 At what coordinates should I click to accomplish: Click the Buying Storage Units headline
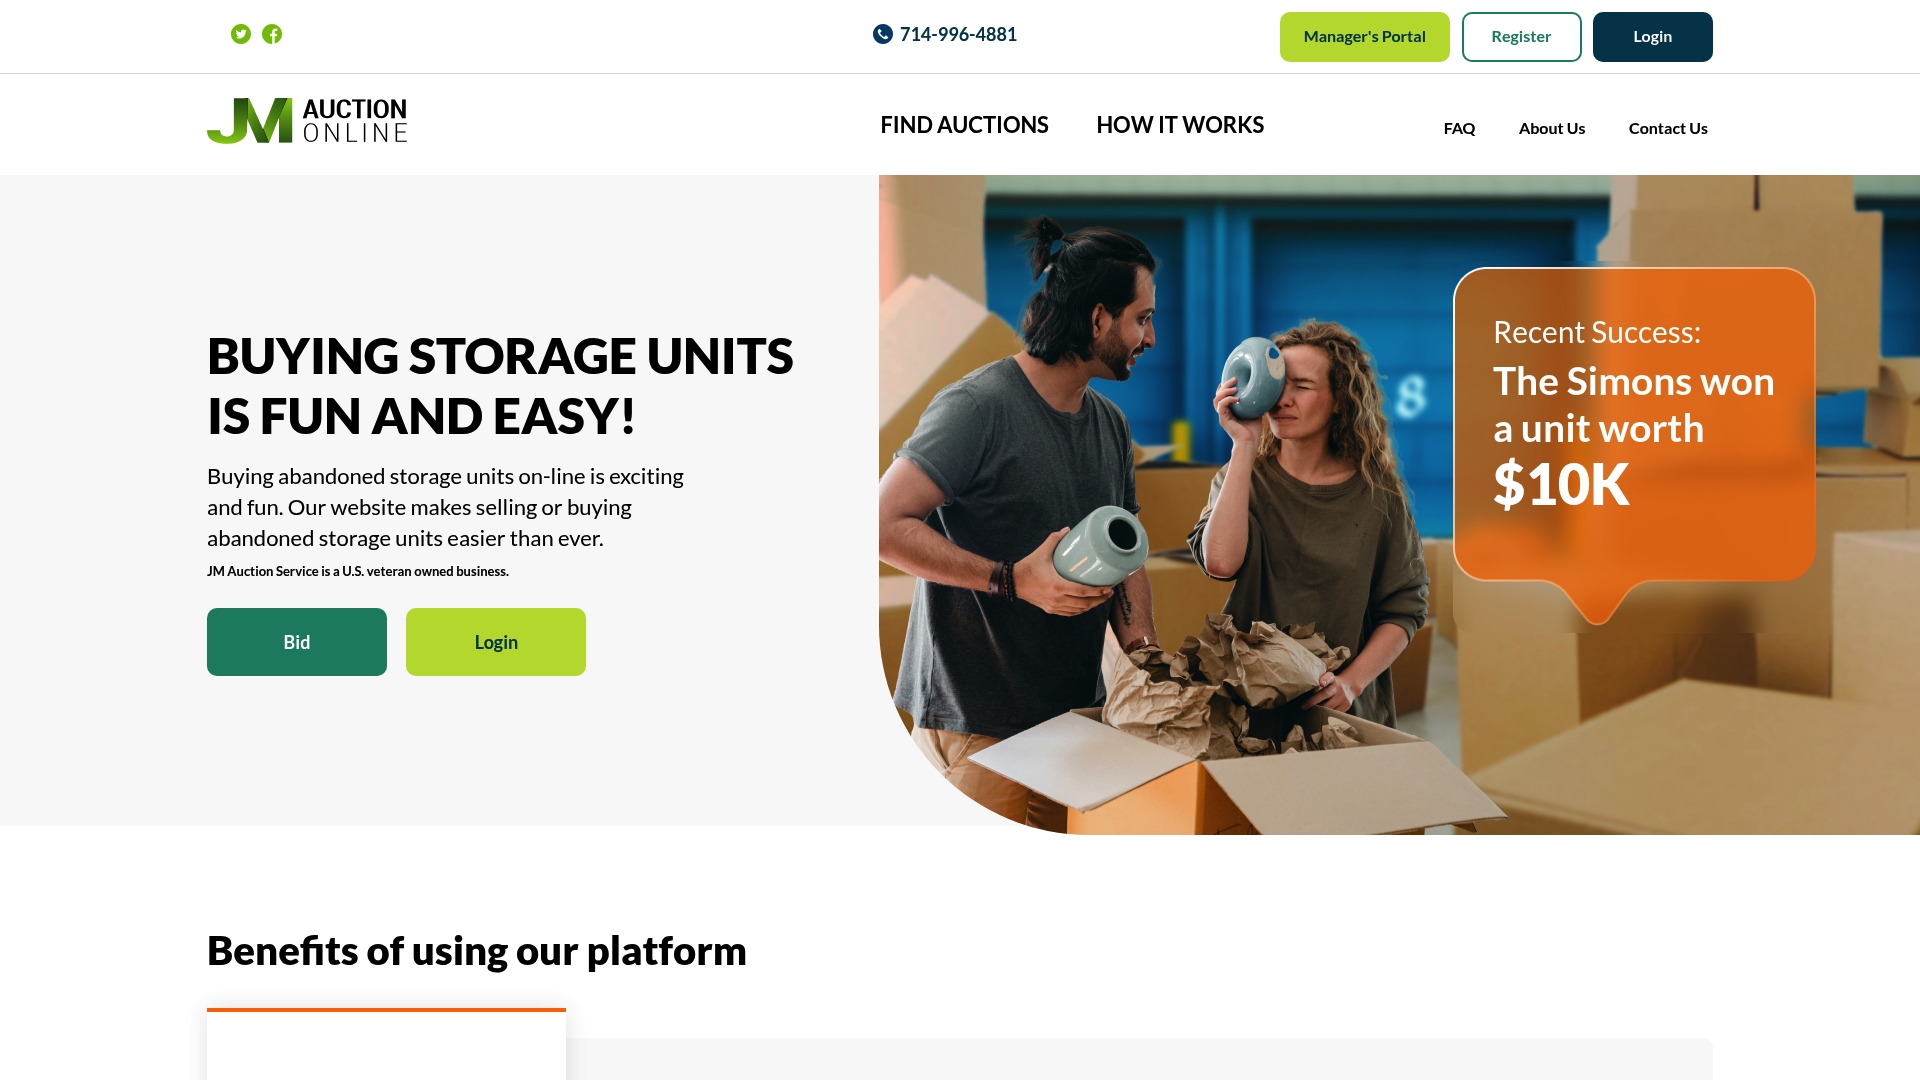(500, 386)
